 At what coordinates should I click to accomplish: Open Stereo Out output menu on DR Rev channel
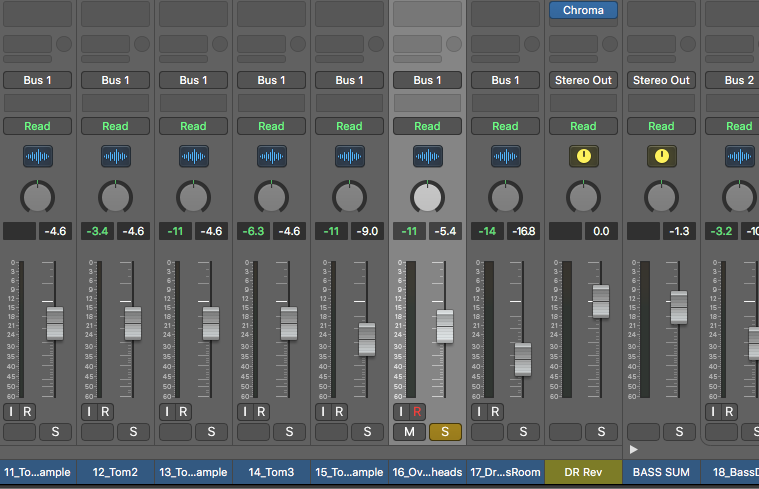click(x=583, y=80)
